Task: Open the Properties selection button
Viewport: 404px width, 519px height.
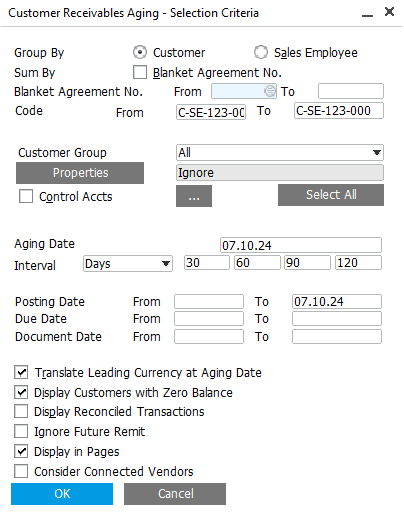Action: (80, 173)
